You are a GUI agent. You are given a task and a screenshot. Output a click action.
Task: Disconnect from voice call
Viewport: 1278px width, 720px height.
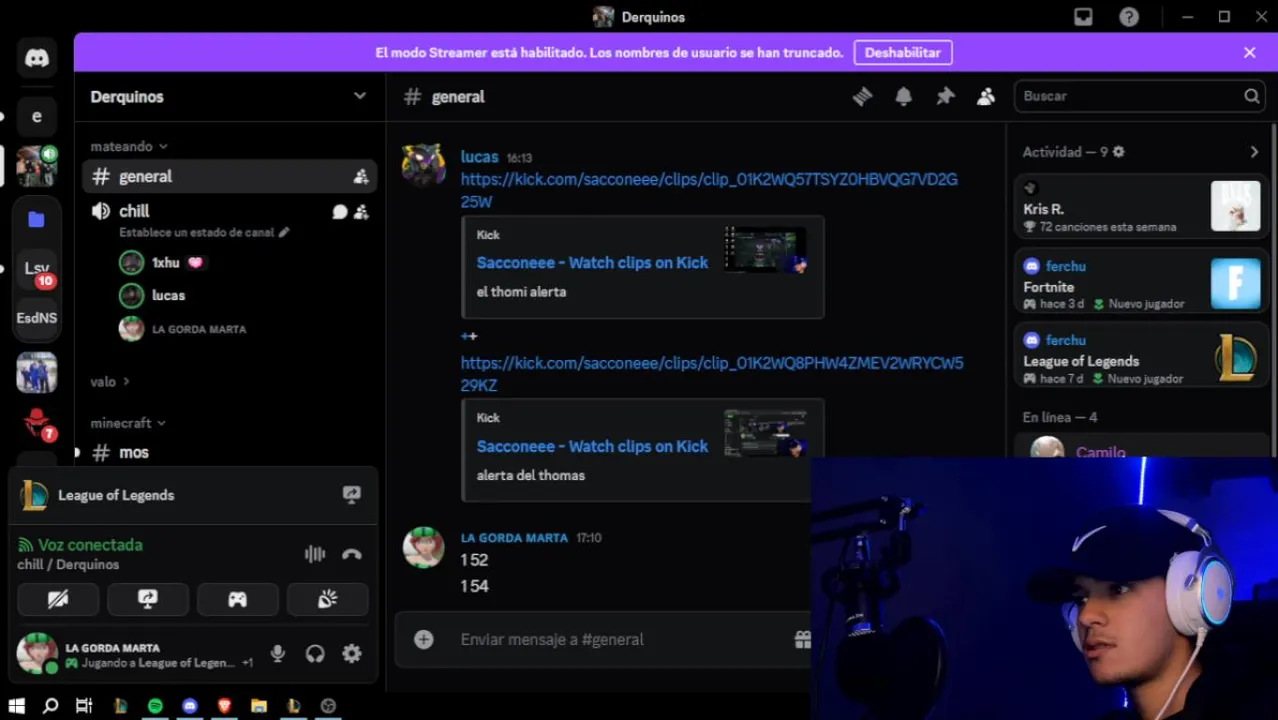coord(351,554)
